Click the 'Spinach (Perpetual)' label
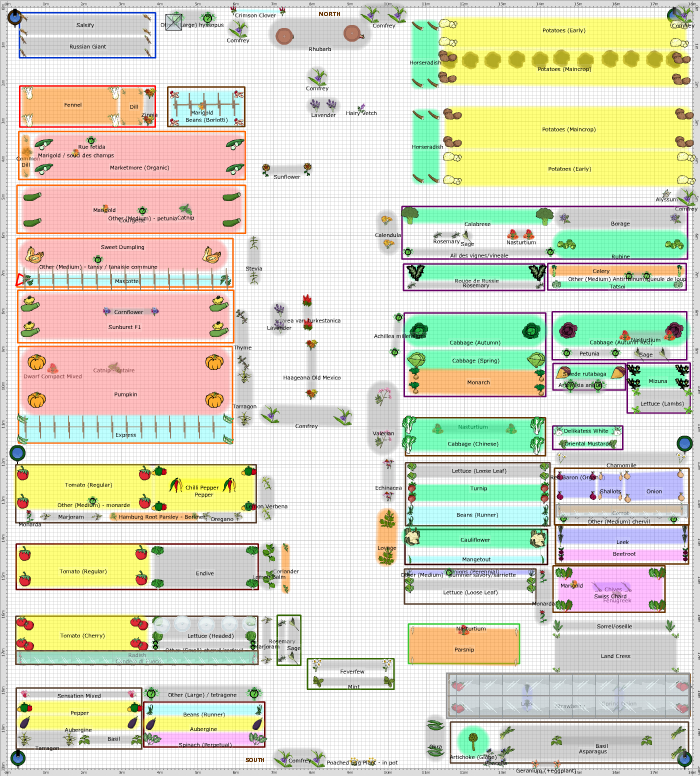700x776 pixels. 204,744
